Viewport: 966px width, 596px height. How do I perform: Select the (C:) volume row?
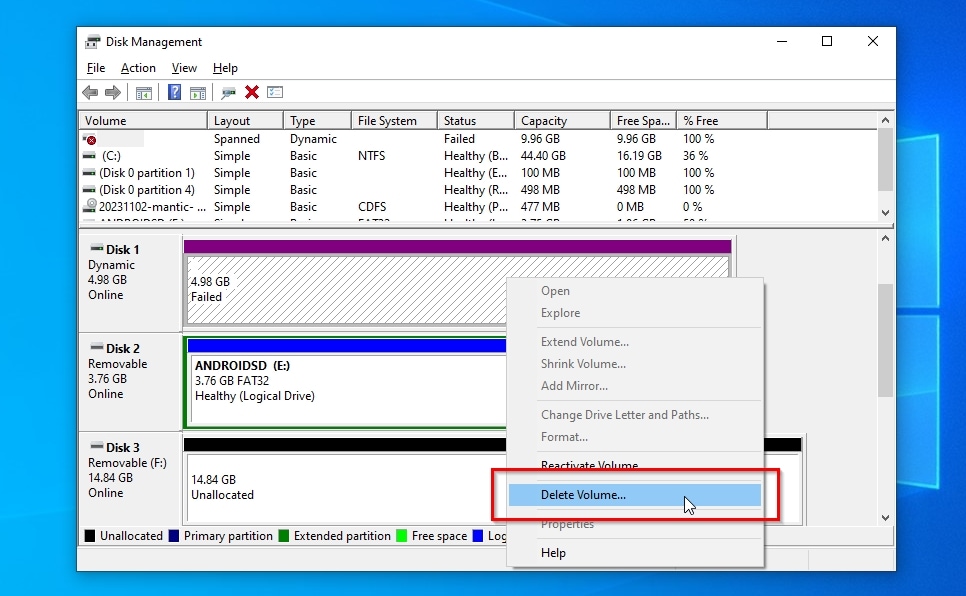tap(111, 156)
